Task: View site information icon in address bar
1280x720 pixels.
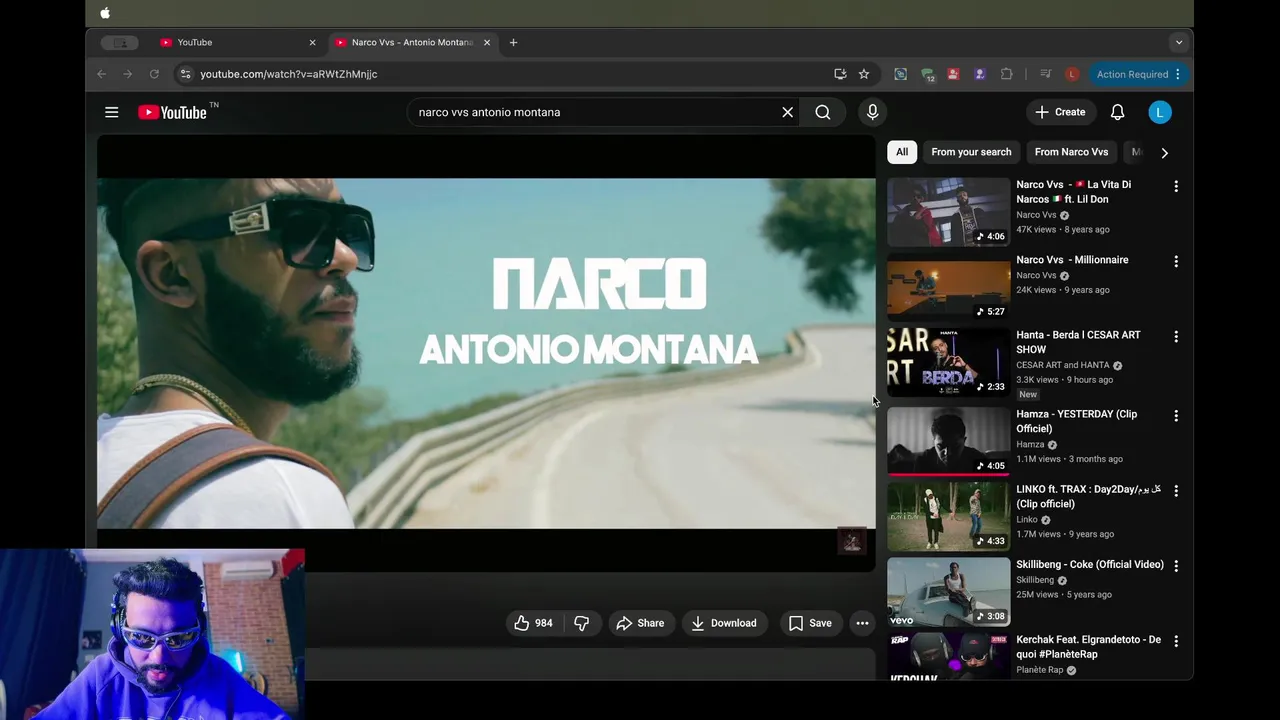Action: pyautogui.click(x=184, y=74)
